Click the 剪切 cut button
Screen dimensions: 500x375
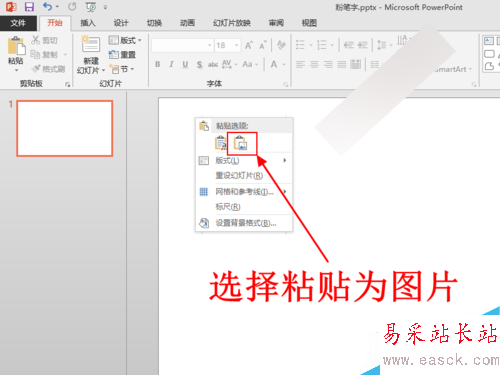tap(44, 40)
